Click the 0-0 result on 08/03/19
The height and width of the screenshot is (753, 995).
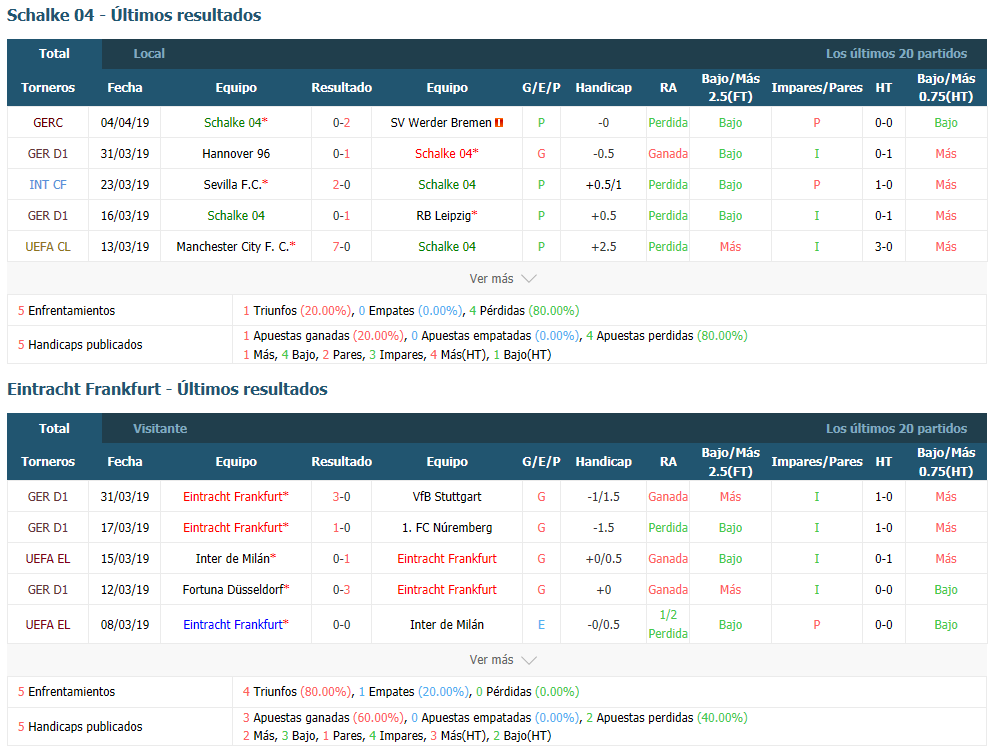(341, 625)
